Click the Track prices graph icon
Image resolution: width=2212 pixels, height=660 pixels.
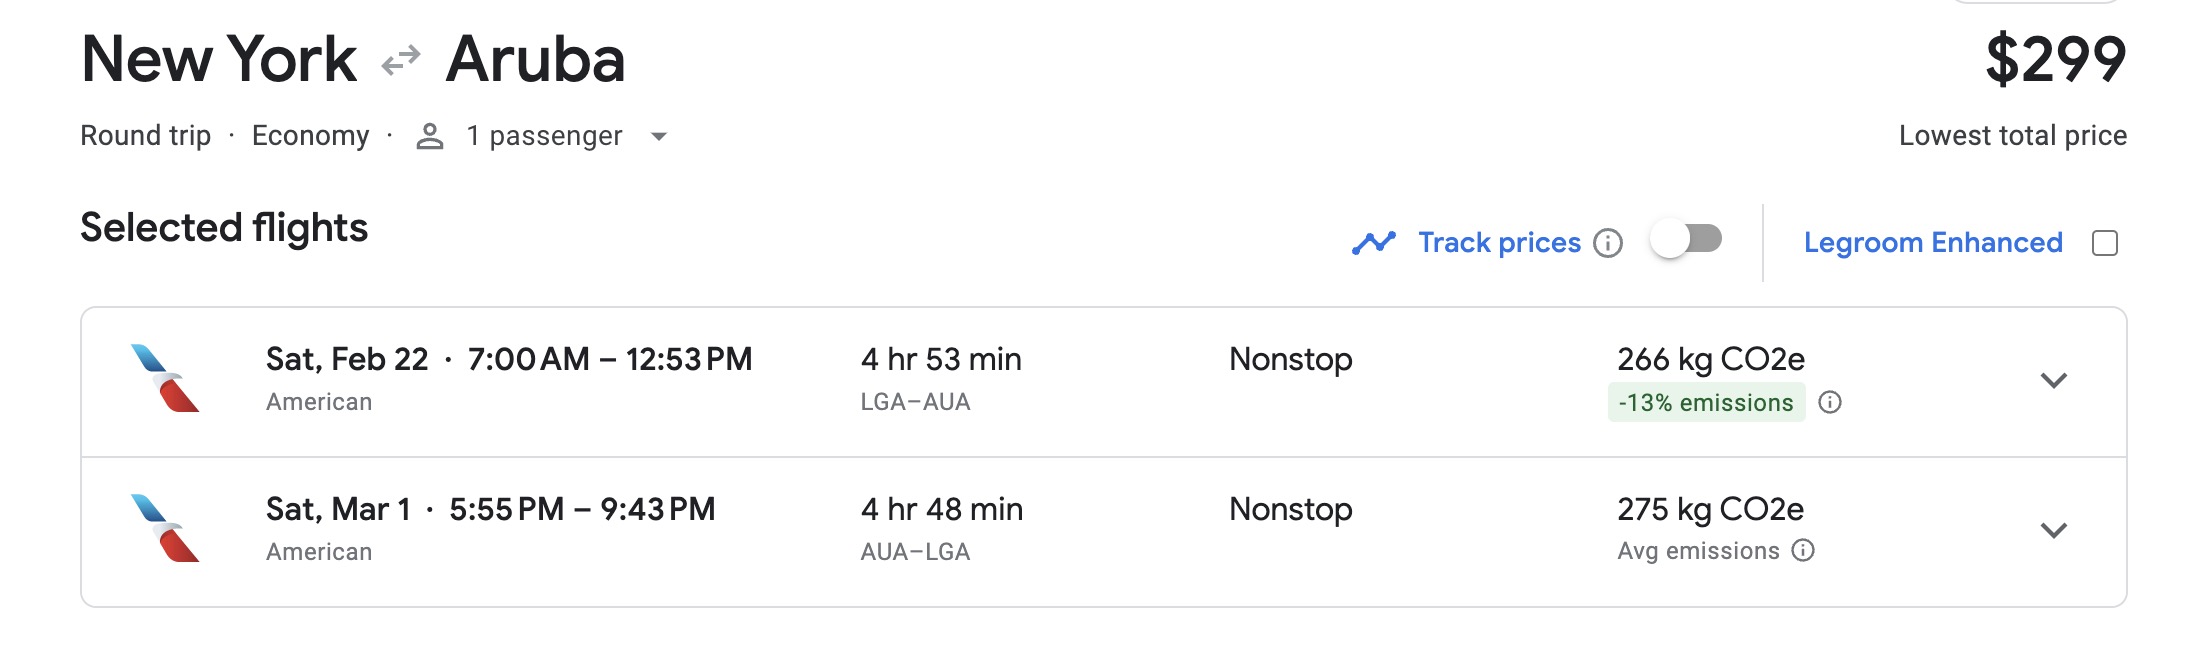[x=1375, y=241]
